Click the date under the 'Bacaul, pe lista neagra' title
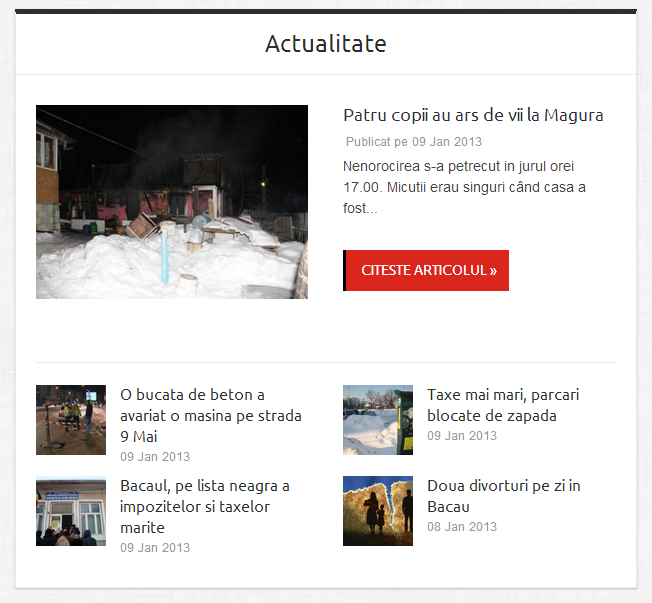The height and width of the screenshot is (603, 652). pyautogui.click(x=154, y=548)
